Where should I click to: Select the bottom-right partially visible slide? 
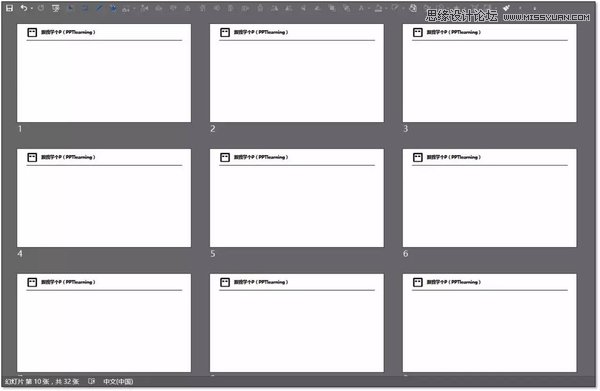[x=489, y=323]
